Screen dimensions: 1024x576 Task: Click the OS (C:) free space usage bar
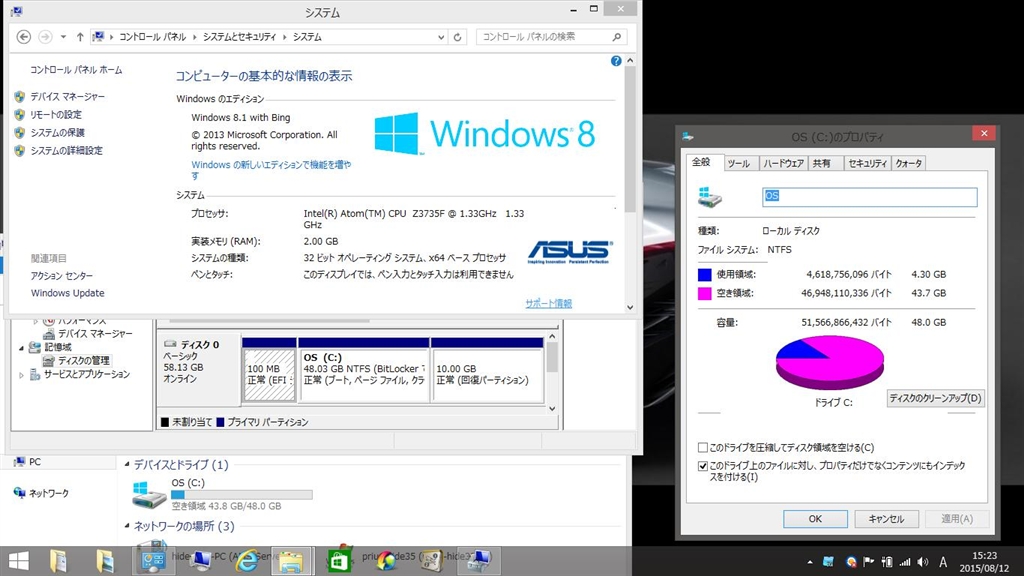click(x=242, y=495)
